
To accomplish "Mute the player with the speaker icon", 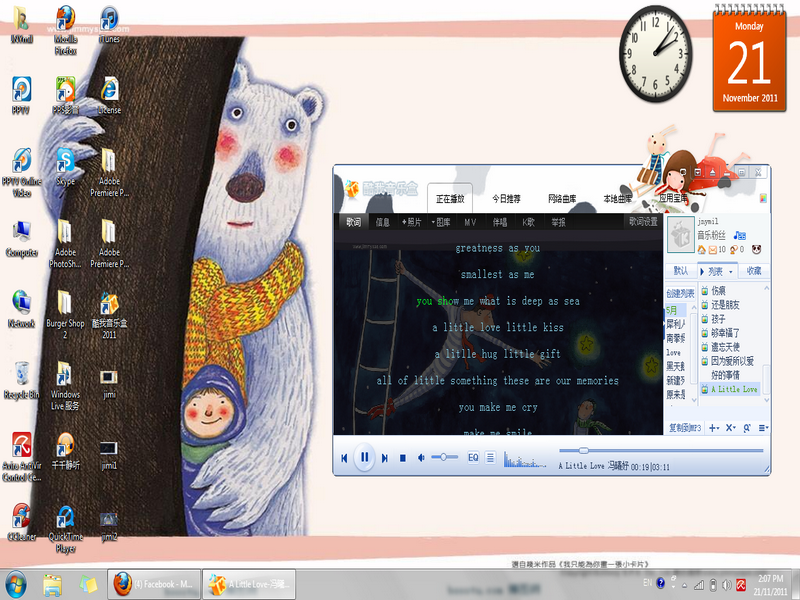I will coord(421,458).
